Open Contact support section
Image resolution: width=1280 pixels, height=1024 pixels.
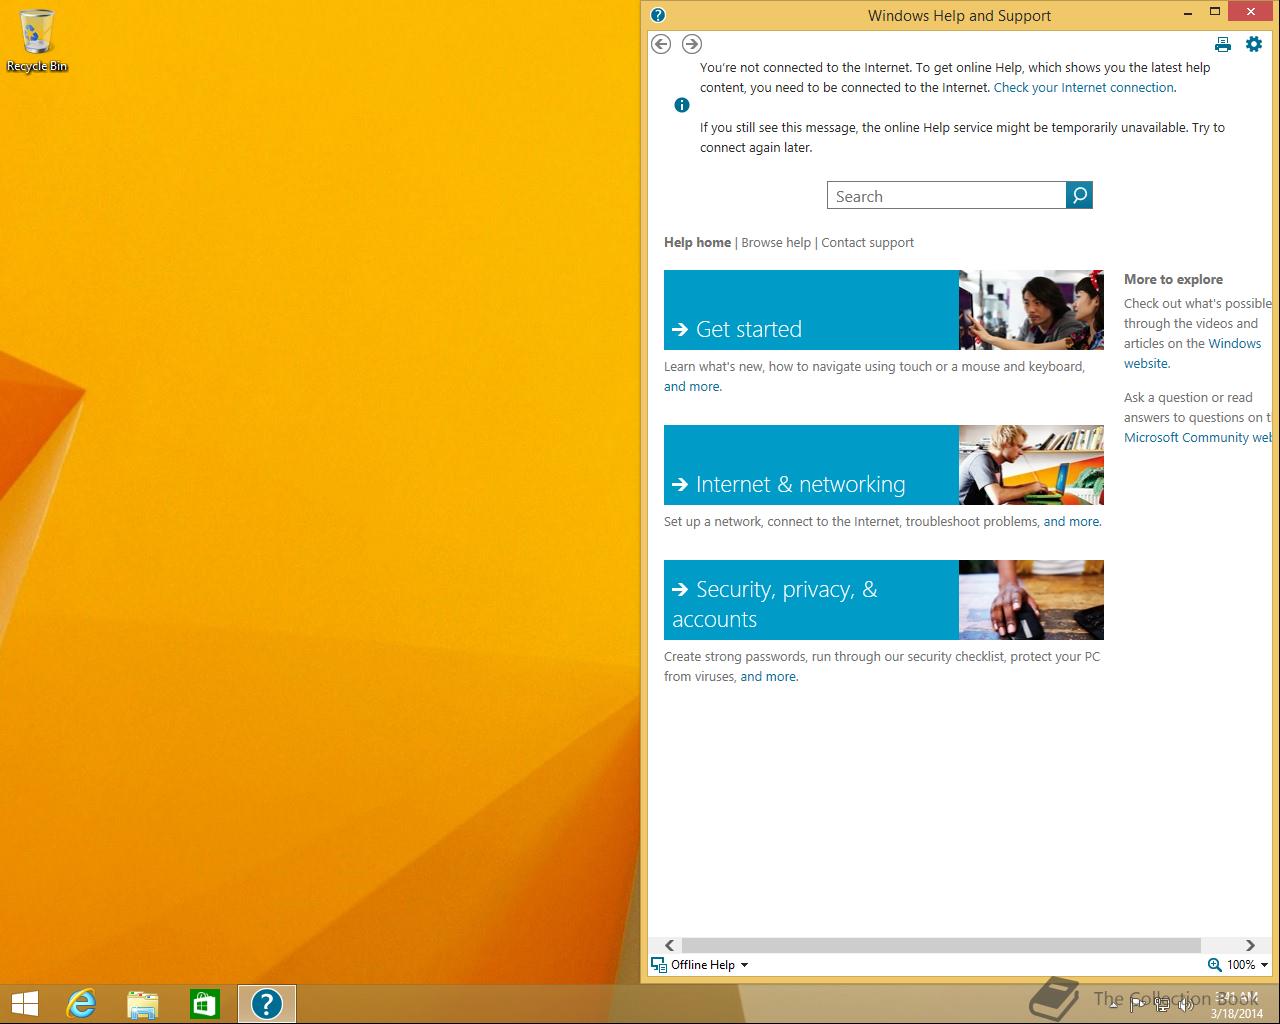[867, 242]
